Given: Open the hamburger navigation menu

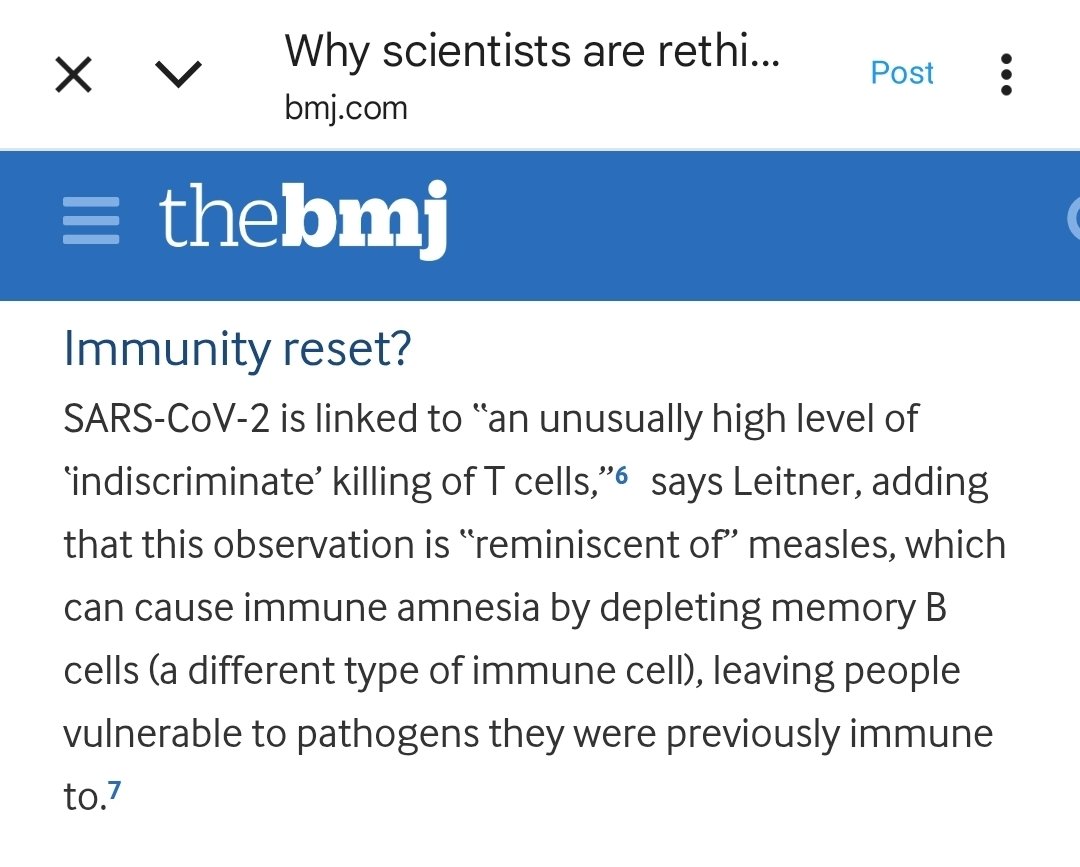Looking at the screenshot, I should pos(91,221).
